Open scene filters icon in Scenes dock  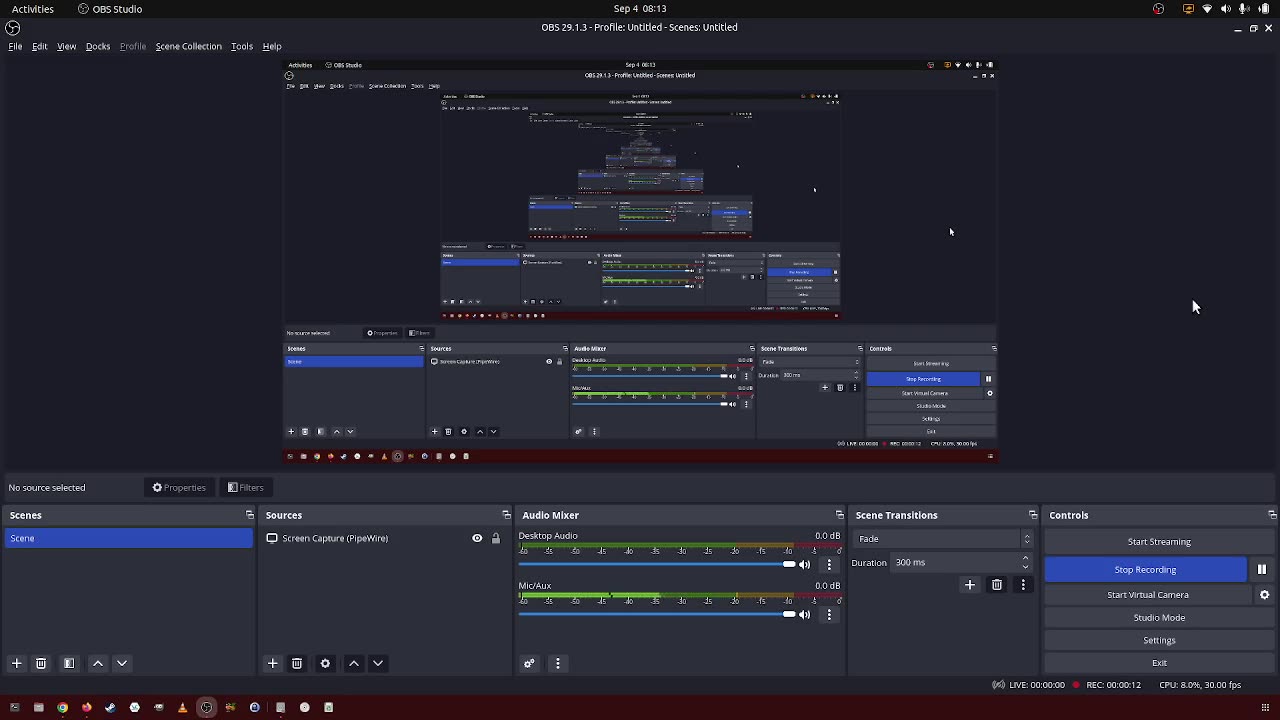coord(69,663)
